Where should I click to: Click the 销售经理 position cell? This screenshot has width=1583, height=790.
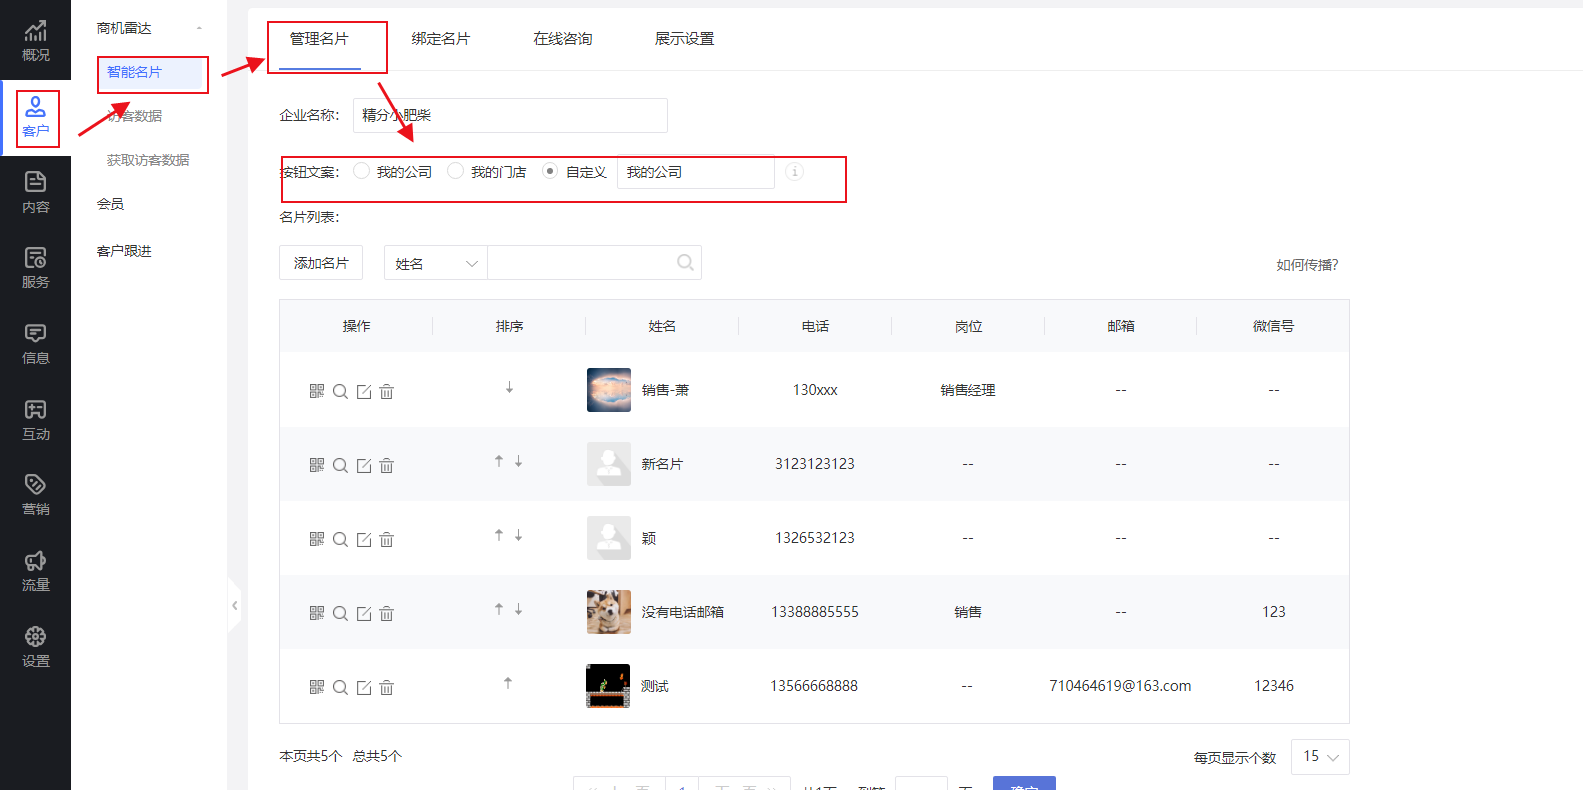point(968,390)
